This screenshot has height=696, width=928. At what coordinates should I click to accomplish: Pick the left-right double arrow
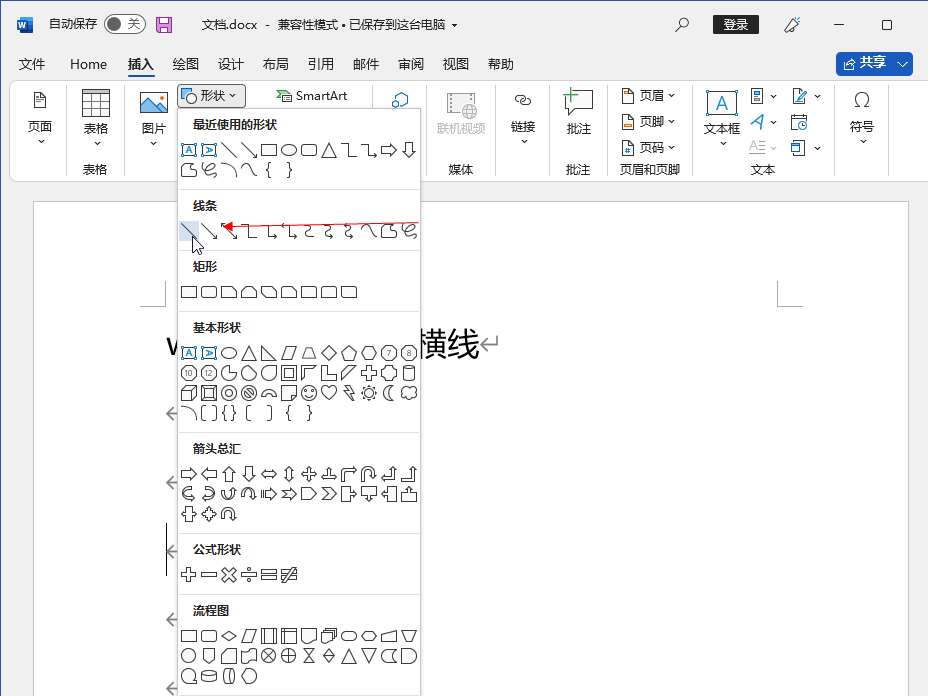pos(269,474)
